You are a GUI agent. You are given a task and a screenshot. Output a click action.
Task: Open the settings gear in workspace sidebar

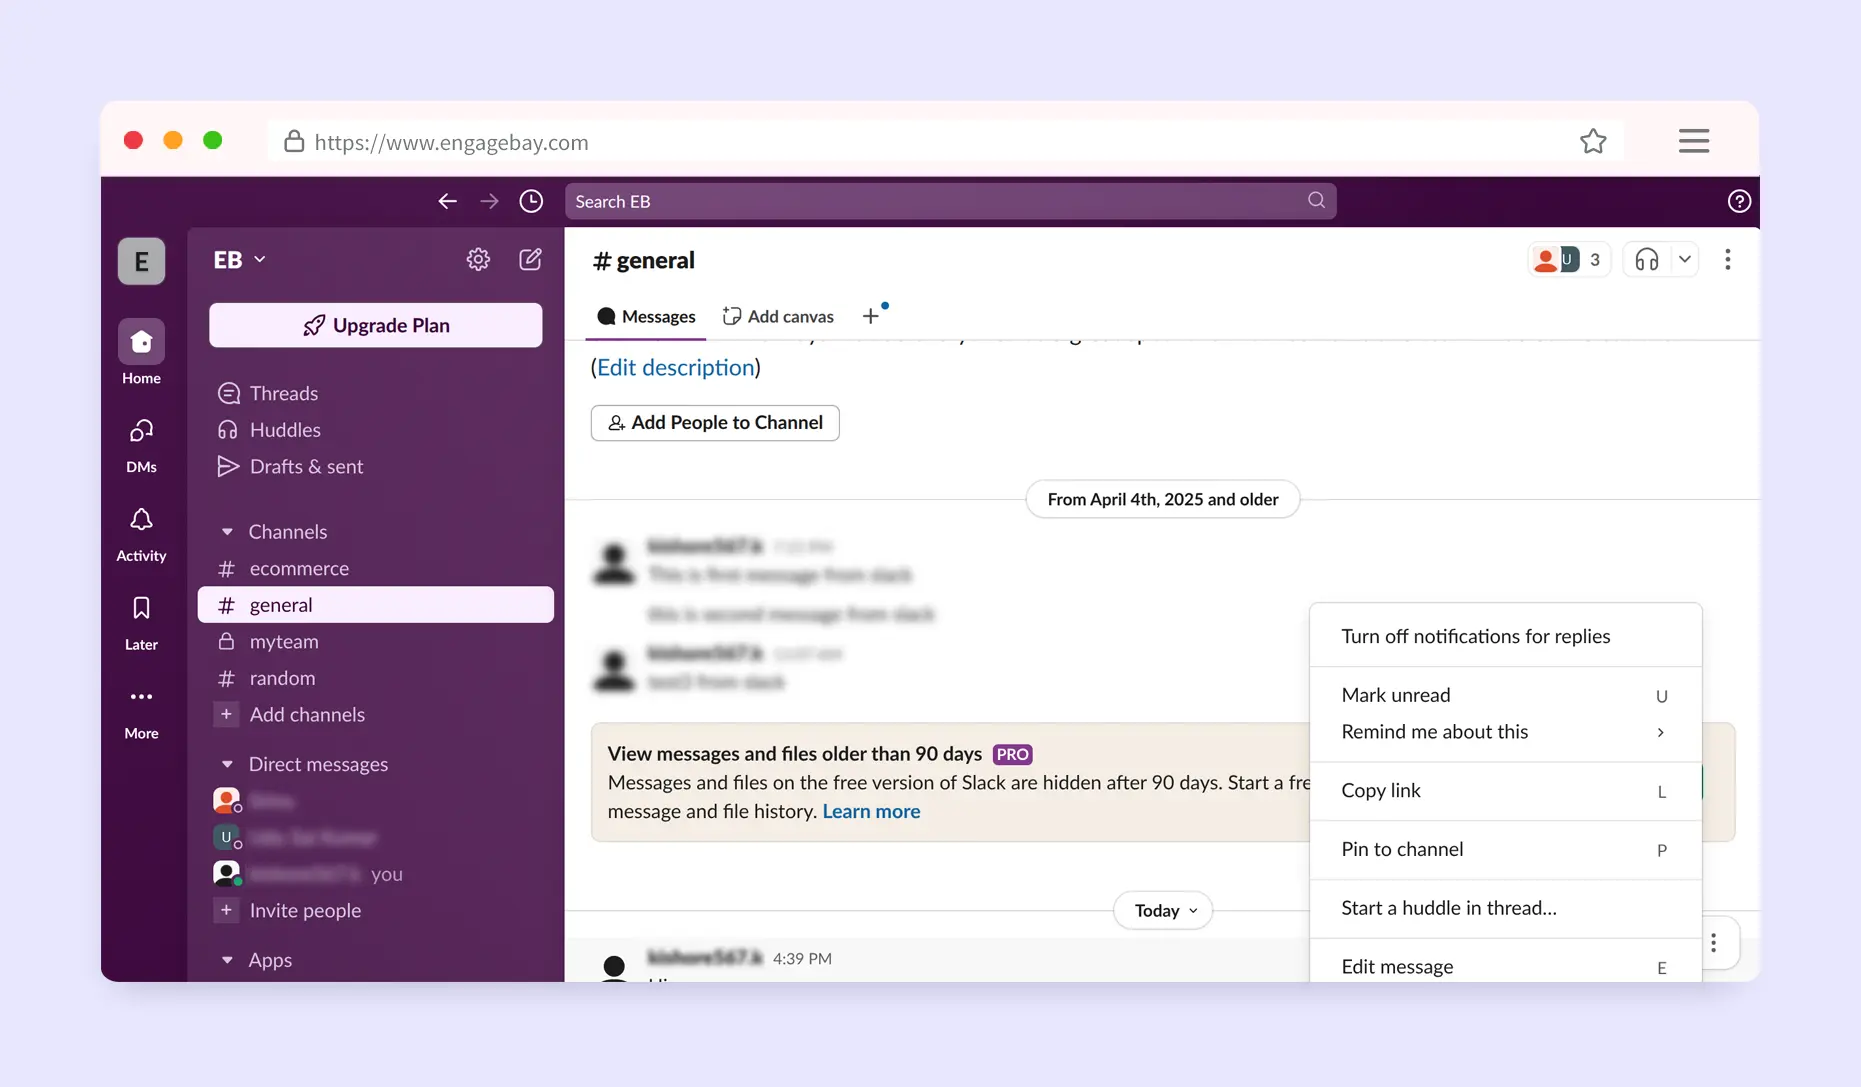coord(478,260)
